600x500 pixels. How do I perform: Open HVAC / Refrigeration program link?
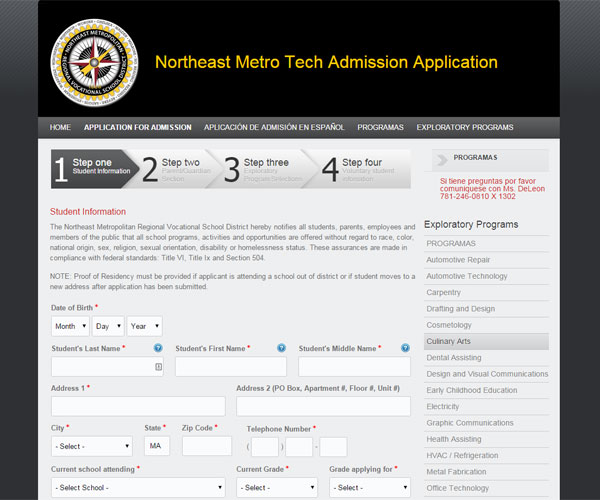click(x=462, y=456)
